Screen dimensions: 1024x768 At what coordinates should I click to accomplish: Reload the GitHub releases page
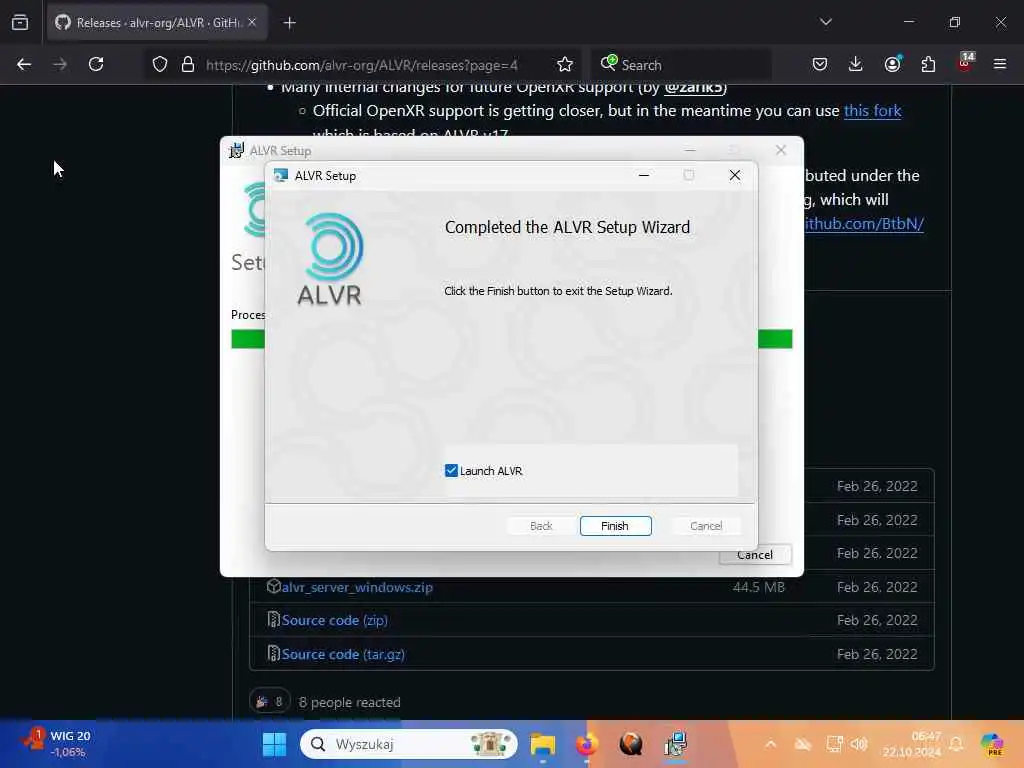(x=96, y=64)
